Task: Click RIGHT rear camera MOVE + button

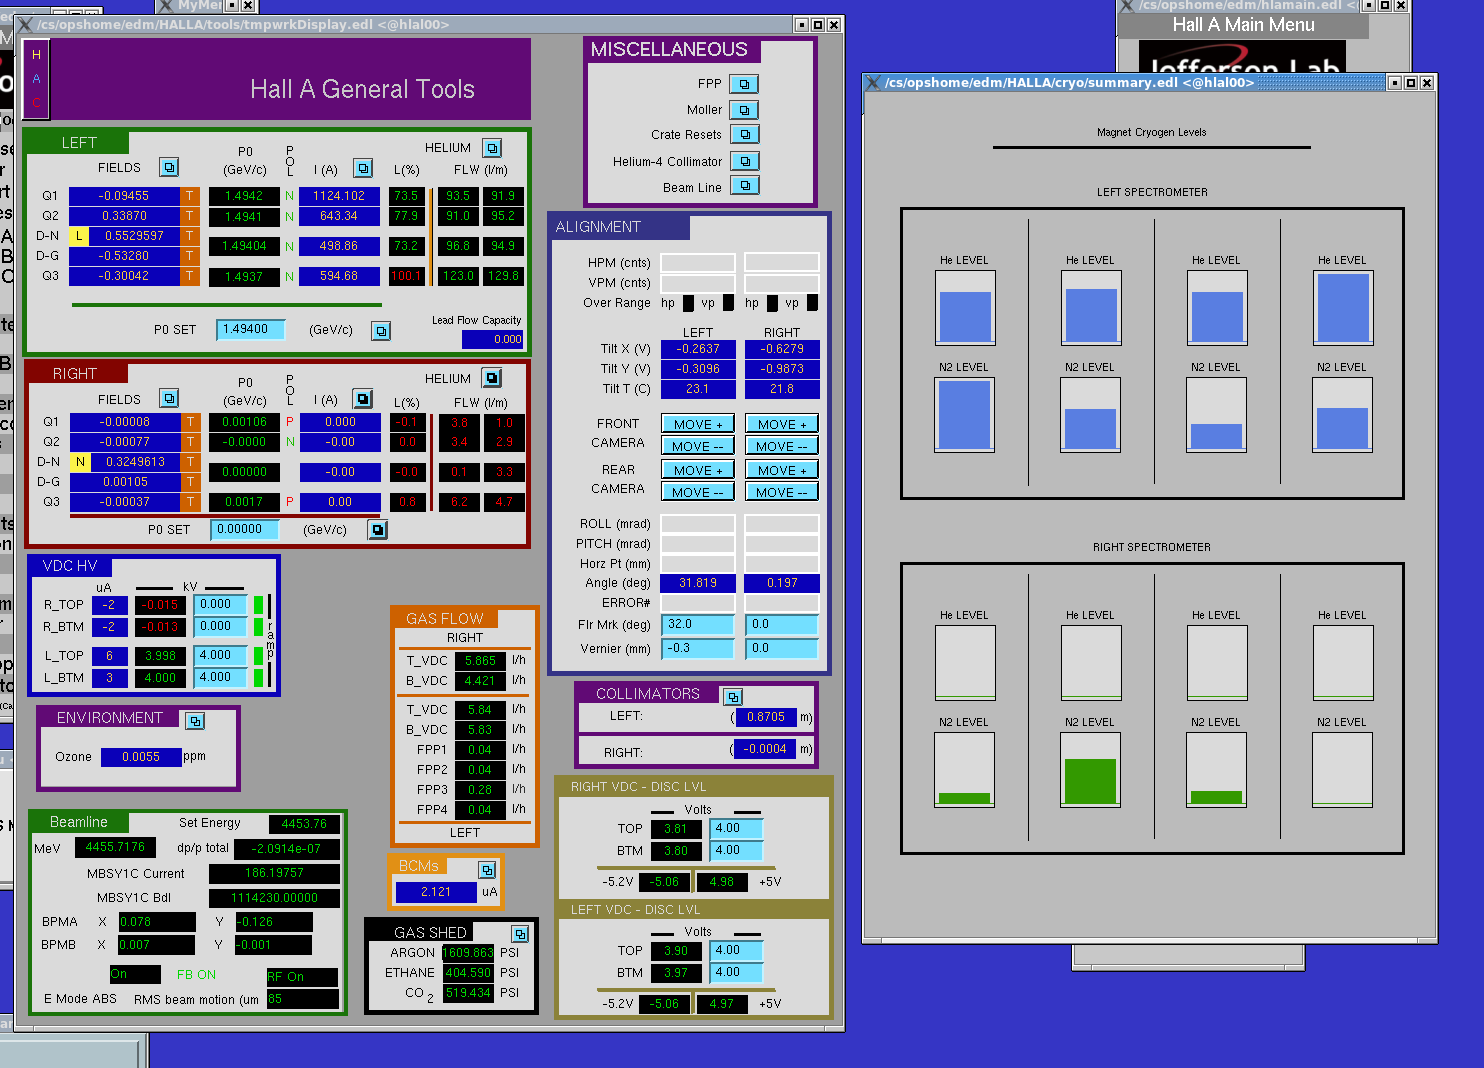Action: pyautogui.click(x=782, y=470)
